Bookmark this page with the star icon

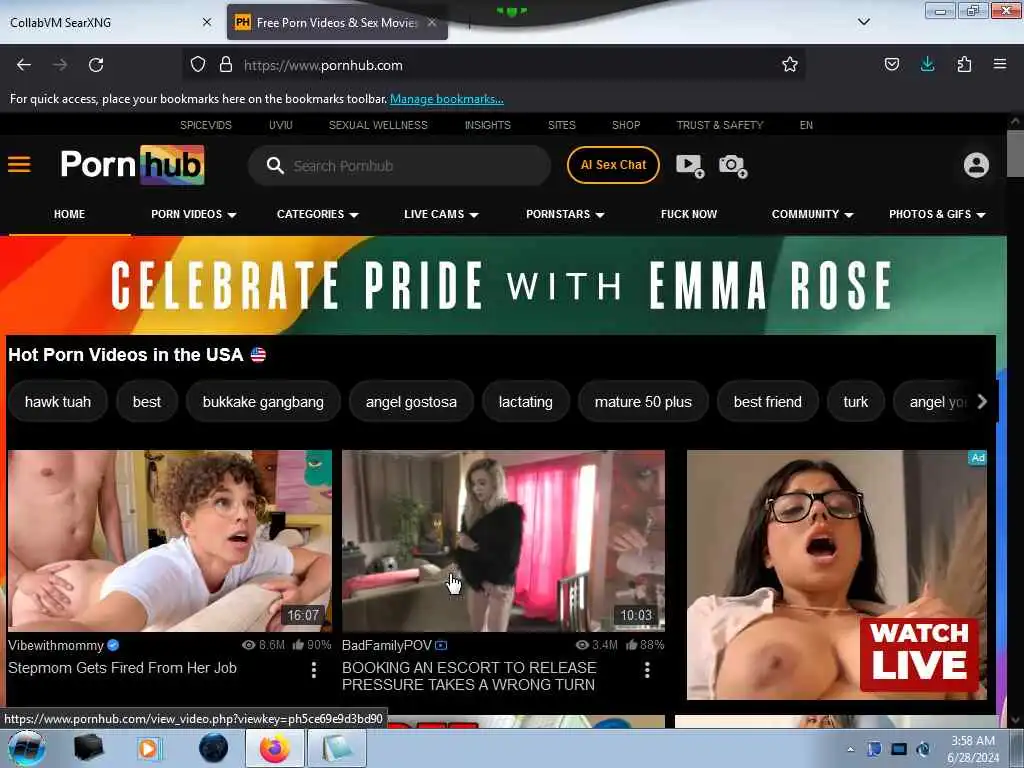pyautogui.click(x=790, y=64)
